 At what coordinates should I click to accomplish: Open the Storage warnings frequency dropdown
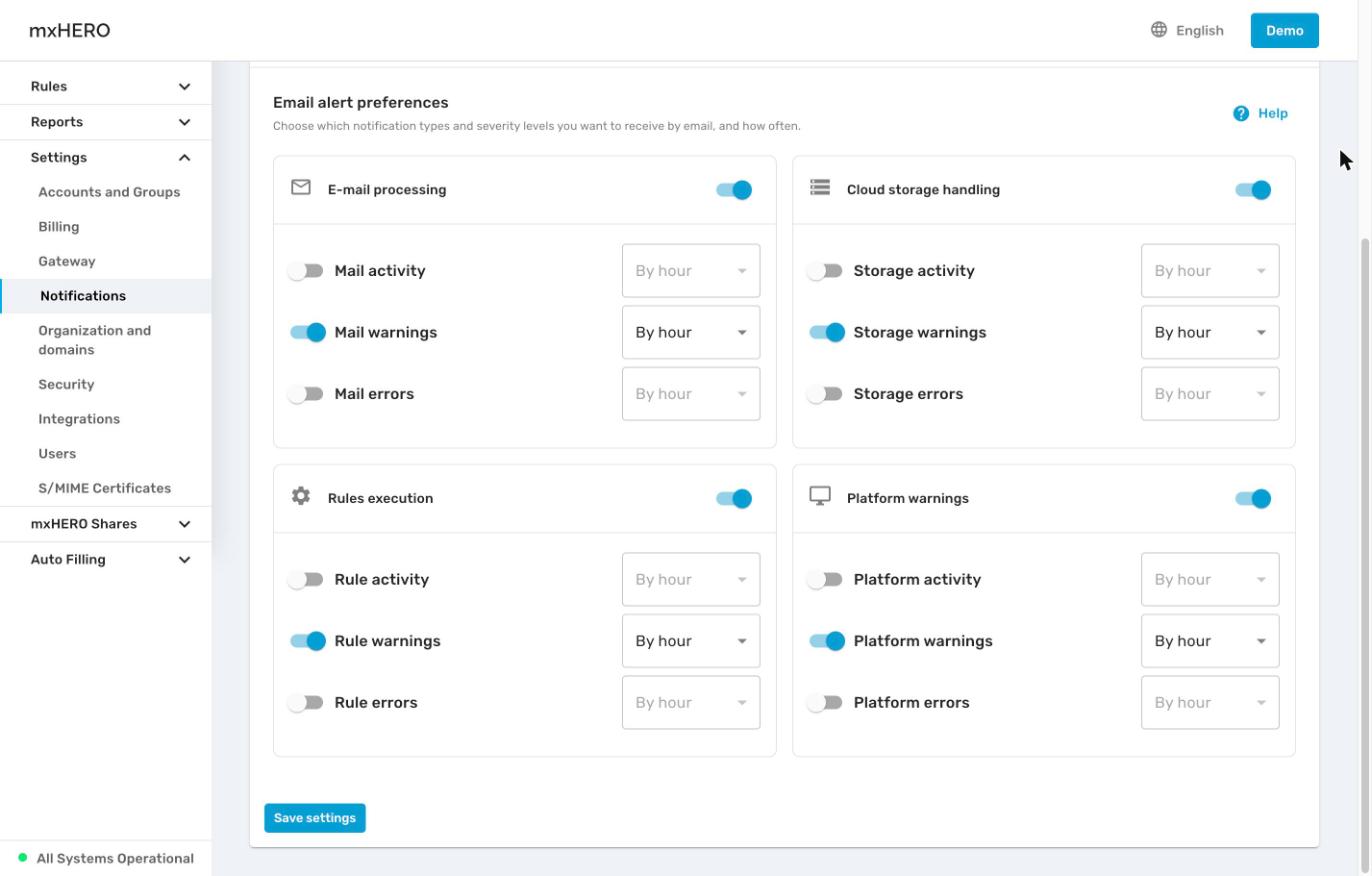pyautogui.click(x=1210, y=332)
